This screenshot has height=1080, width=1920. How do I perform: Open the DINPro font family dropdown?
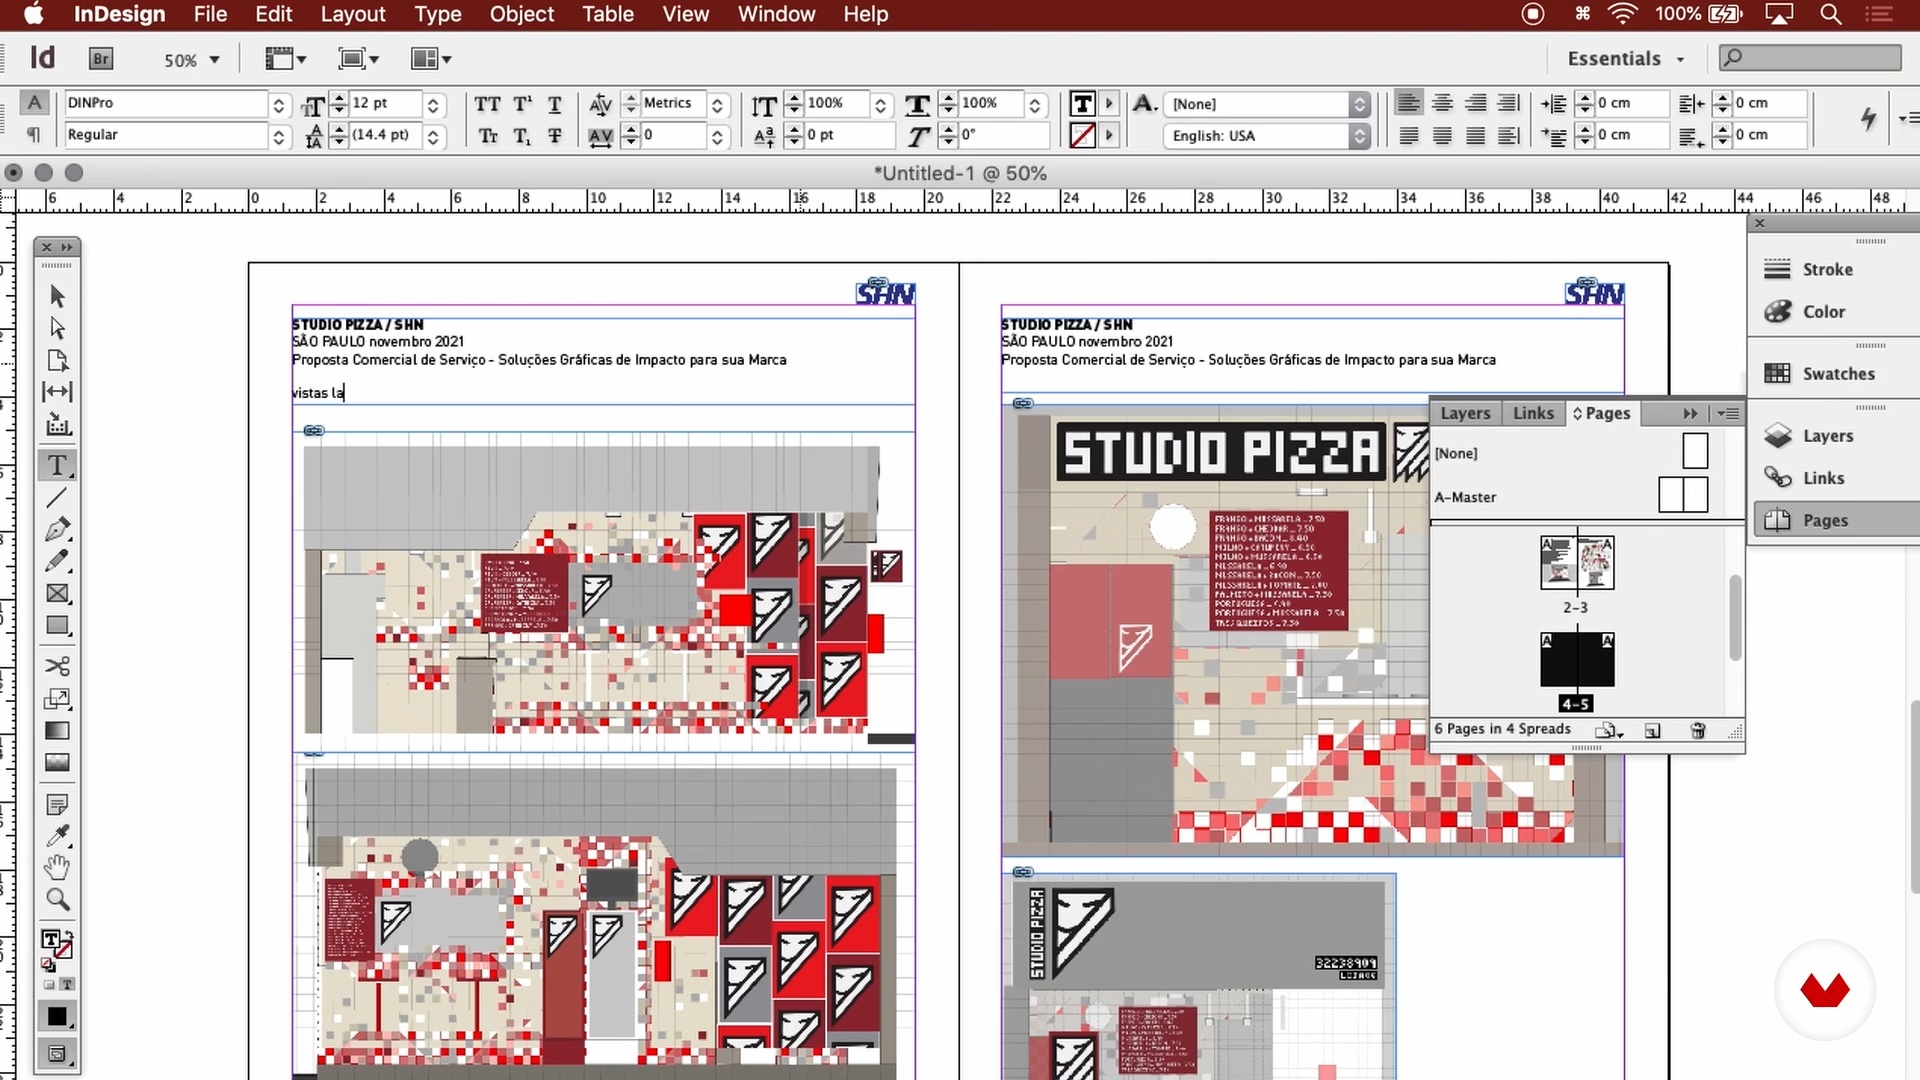(x=279, y=104)
